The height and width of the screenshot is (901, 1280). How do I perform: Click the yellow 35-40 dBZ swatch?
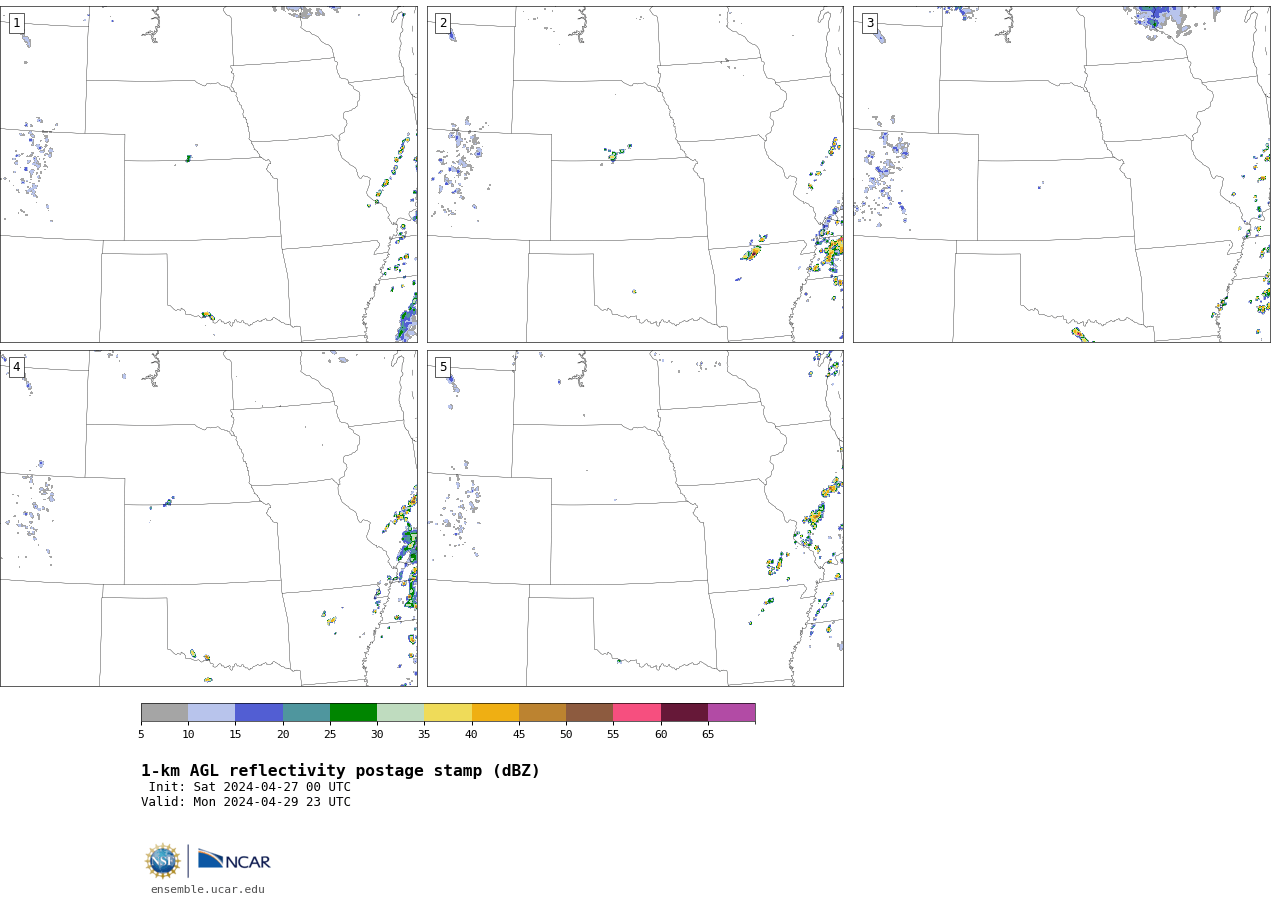coord(448,713)
